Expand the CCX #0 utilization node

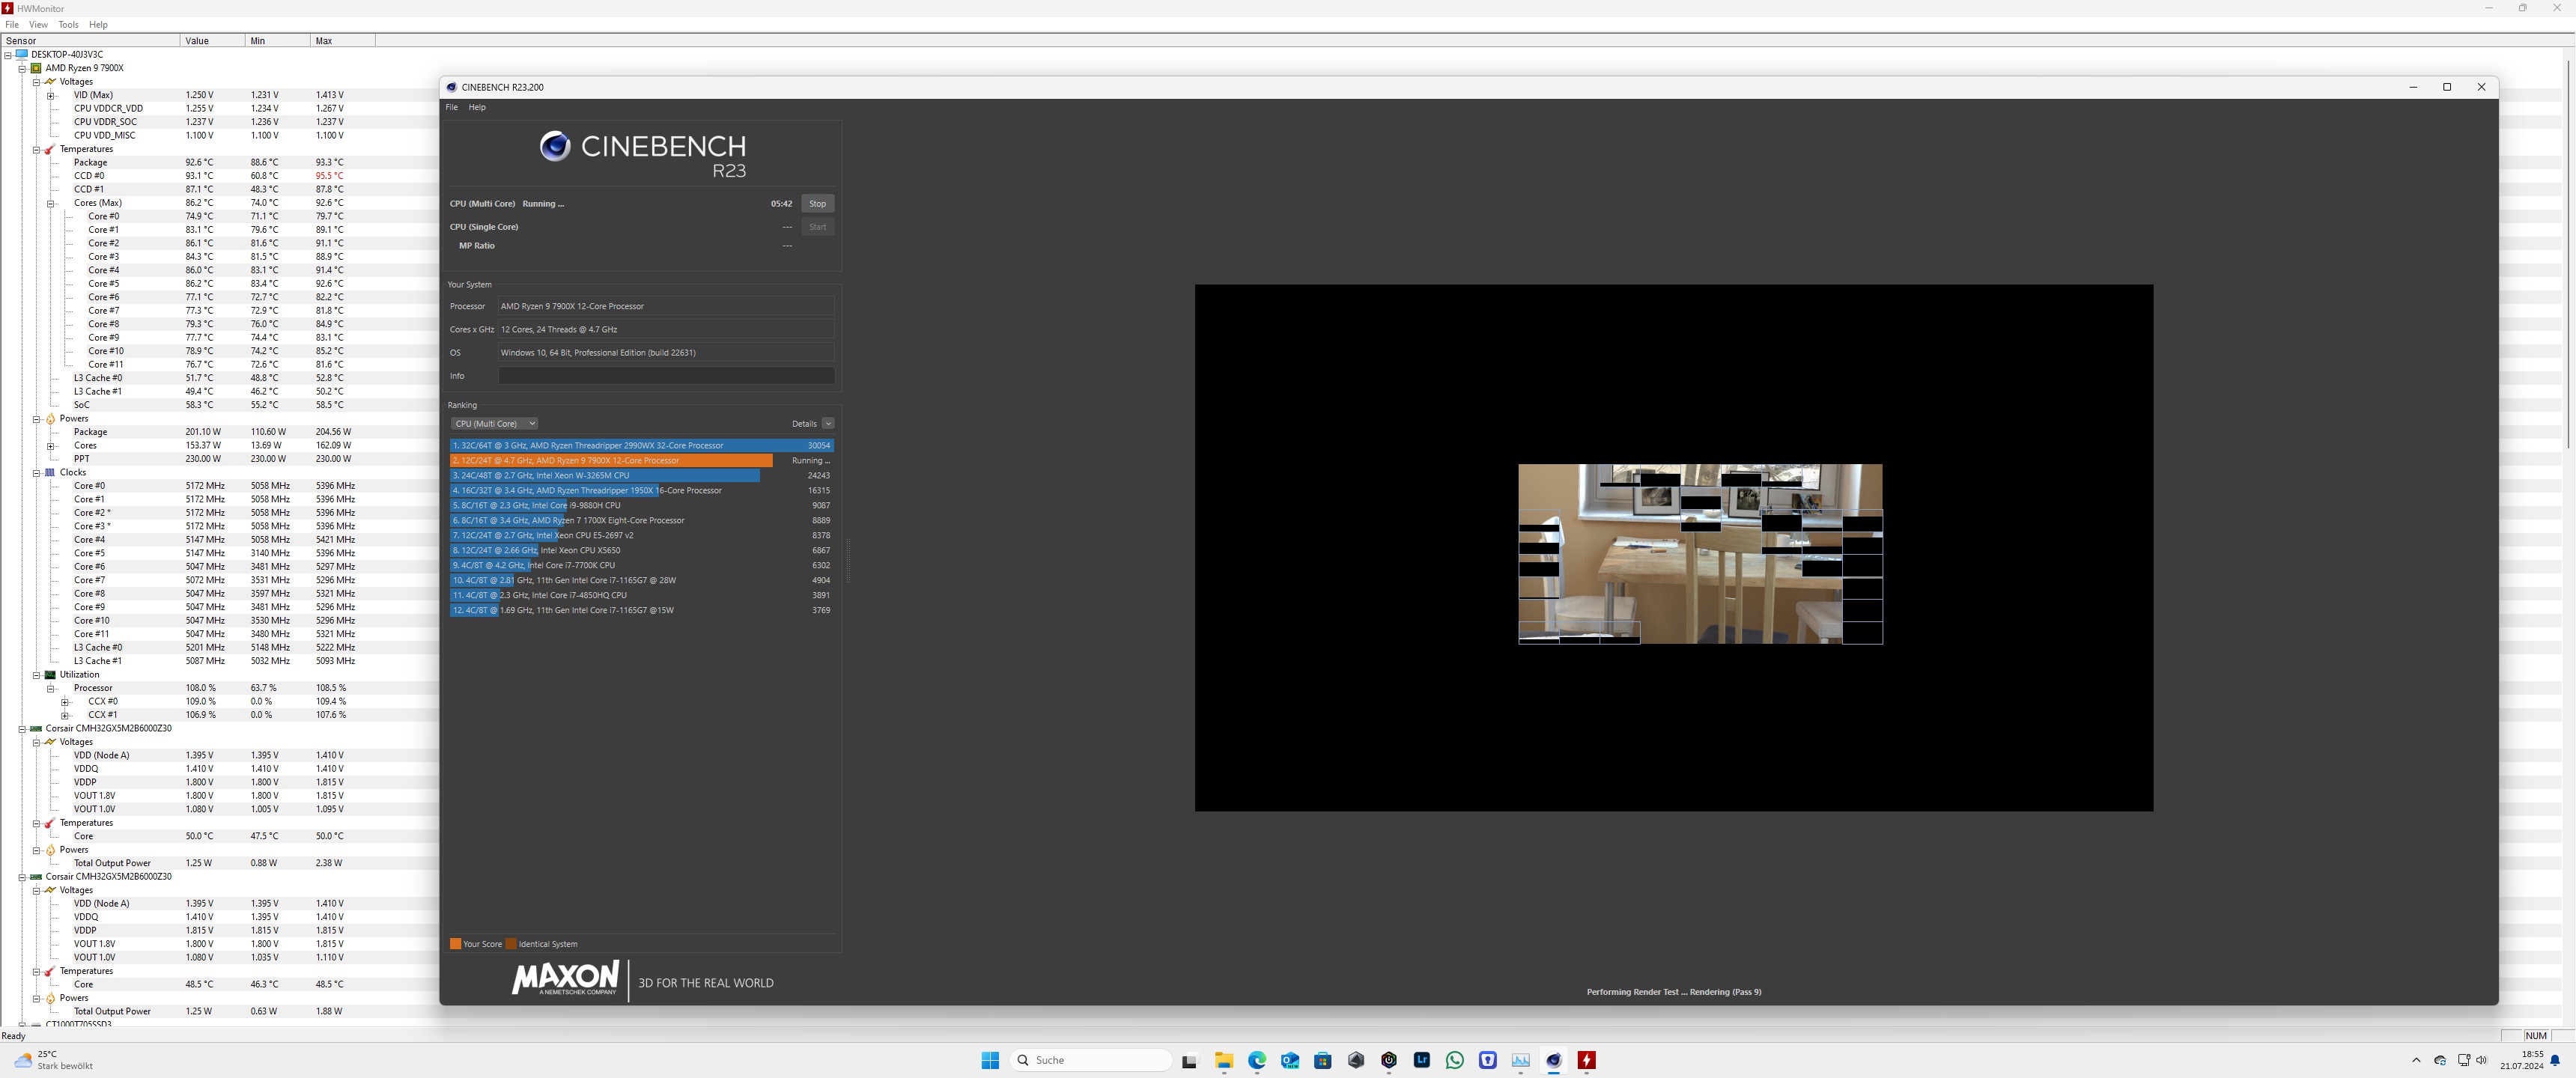tap(65, 702)
